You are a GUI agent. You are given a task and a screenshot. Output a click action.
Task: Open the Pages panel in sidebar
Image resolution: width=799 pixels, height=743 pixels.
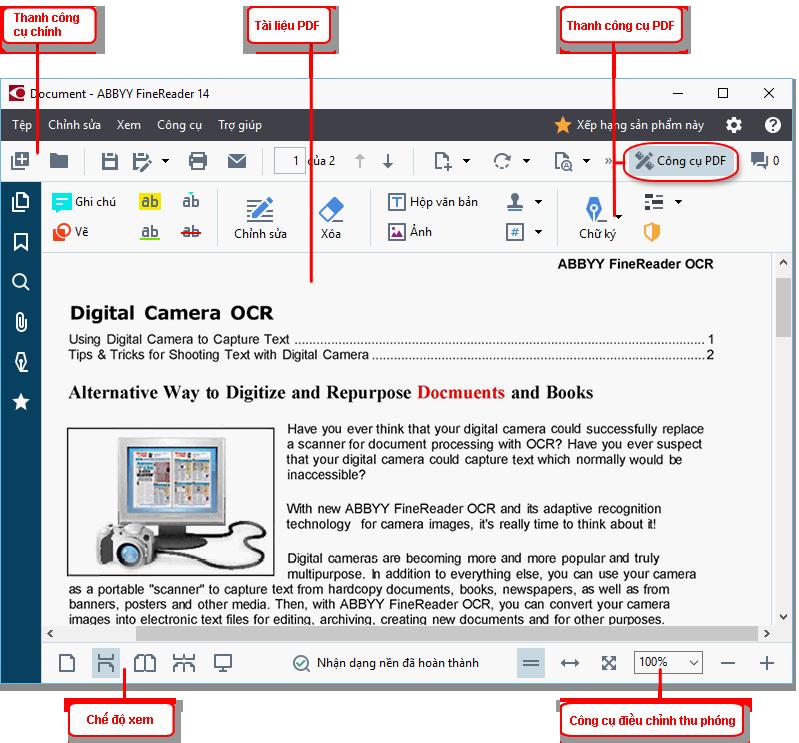point(20,202)
